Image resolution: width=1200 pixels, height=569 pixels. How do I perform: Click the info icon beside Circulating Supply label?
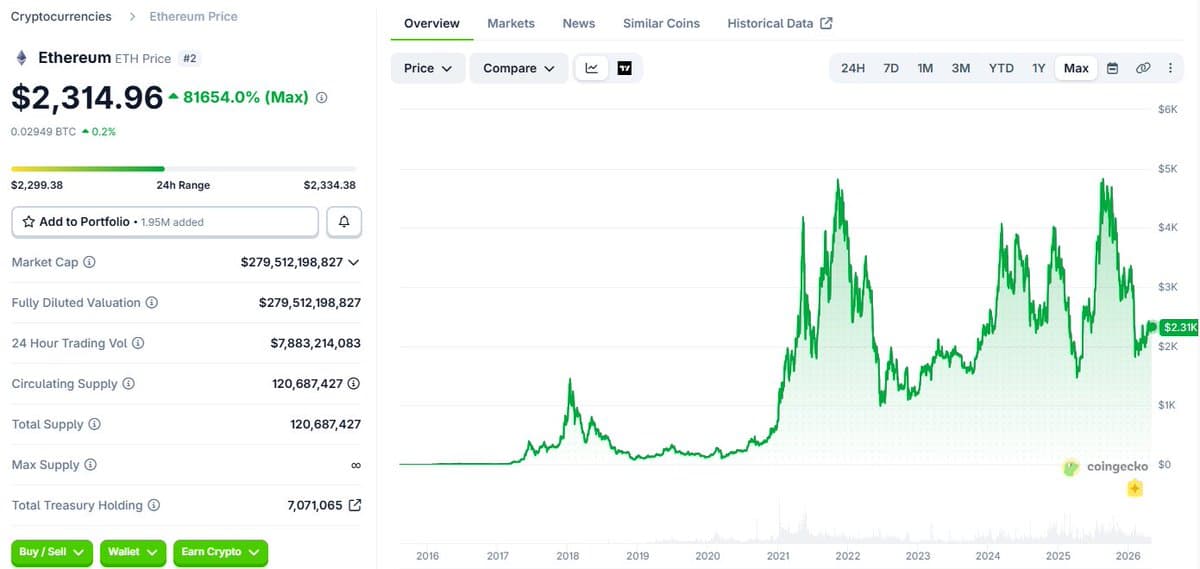click(x=128, y=384)
